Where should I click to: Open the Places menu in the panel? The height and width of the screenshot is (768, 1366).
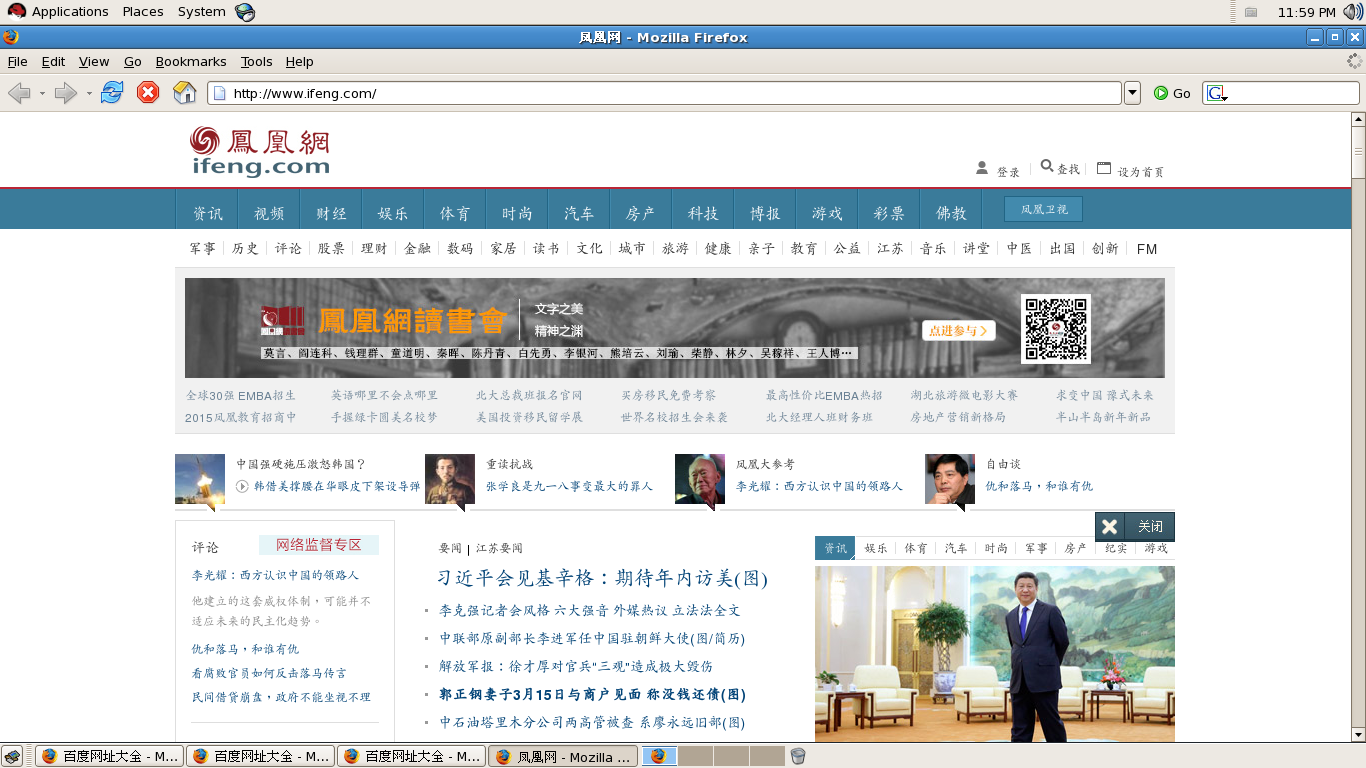coord(143,12)
